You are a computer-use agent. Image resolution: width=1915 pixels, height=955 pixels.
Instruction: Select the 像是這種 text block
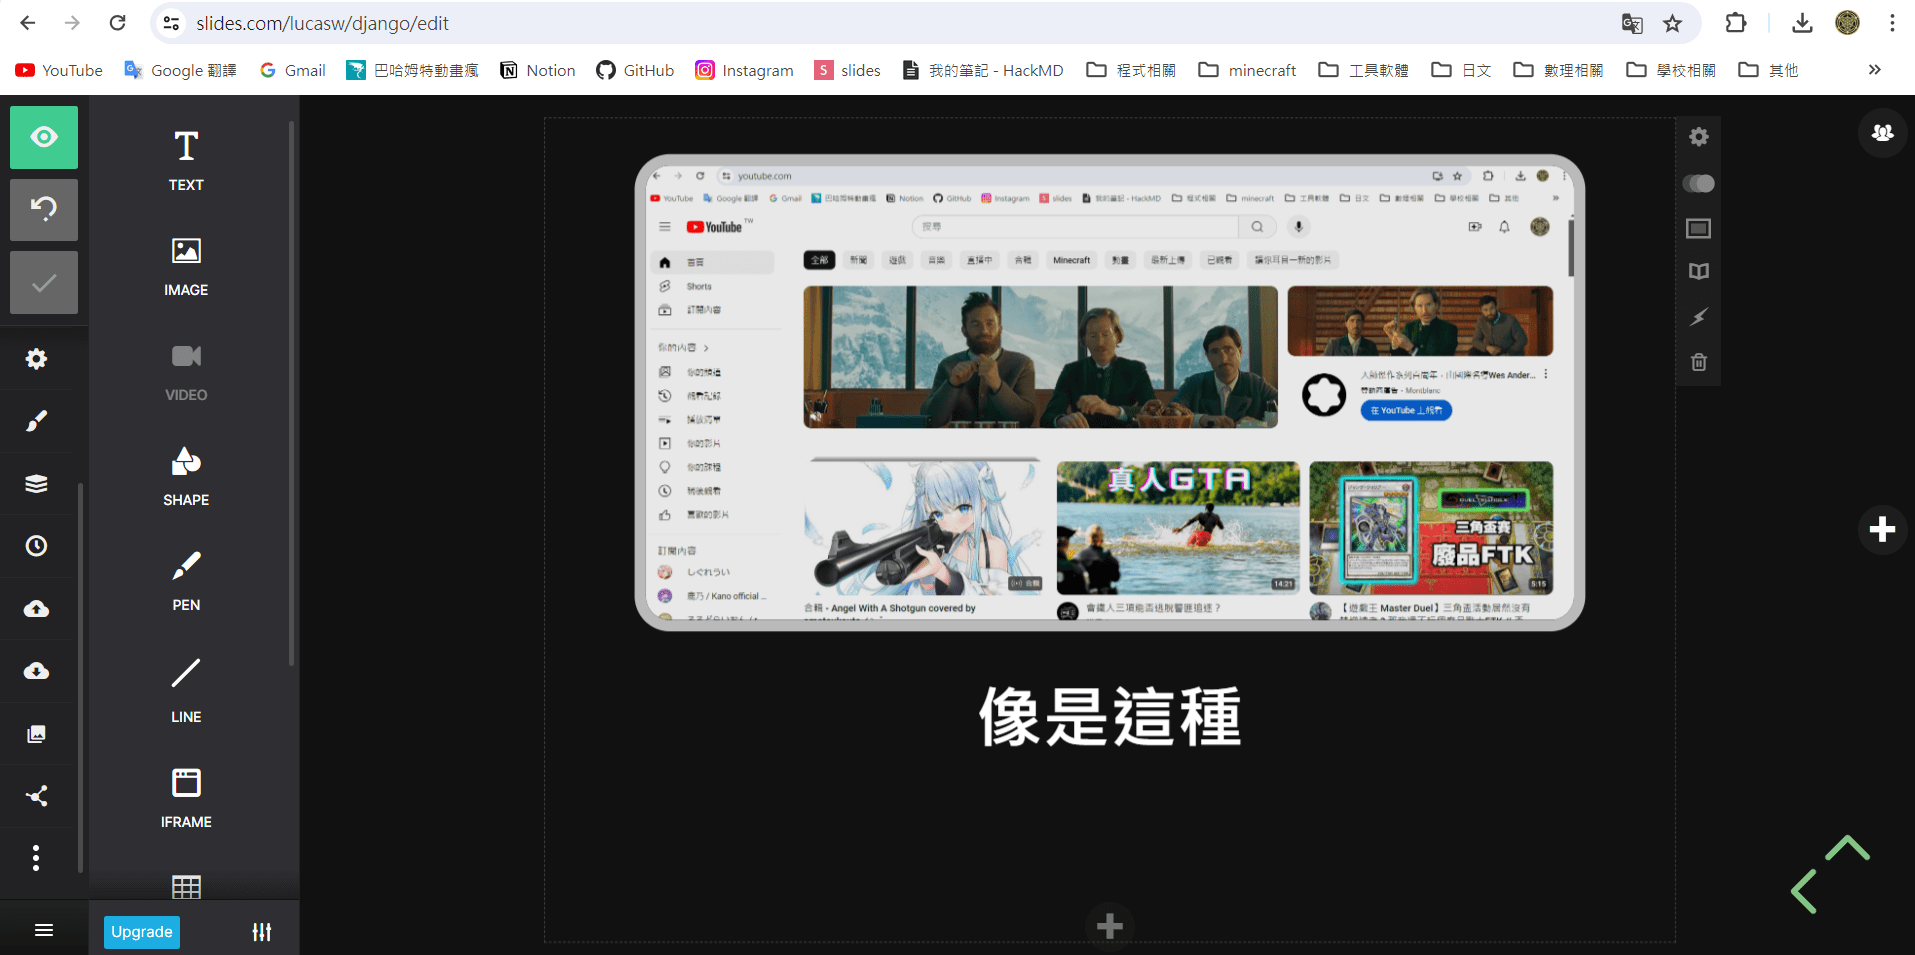point(1110,717)
